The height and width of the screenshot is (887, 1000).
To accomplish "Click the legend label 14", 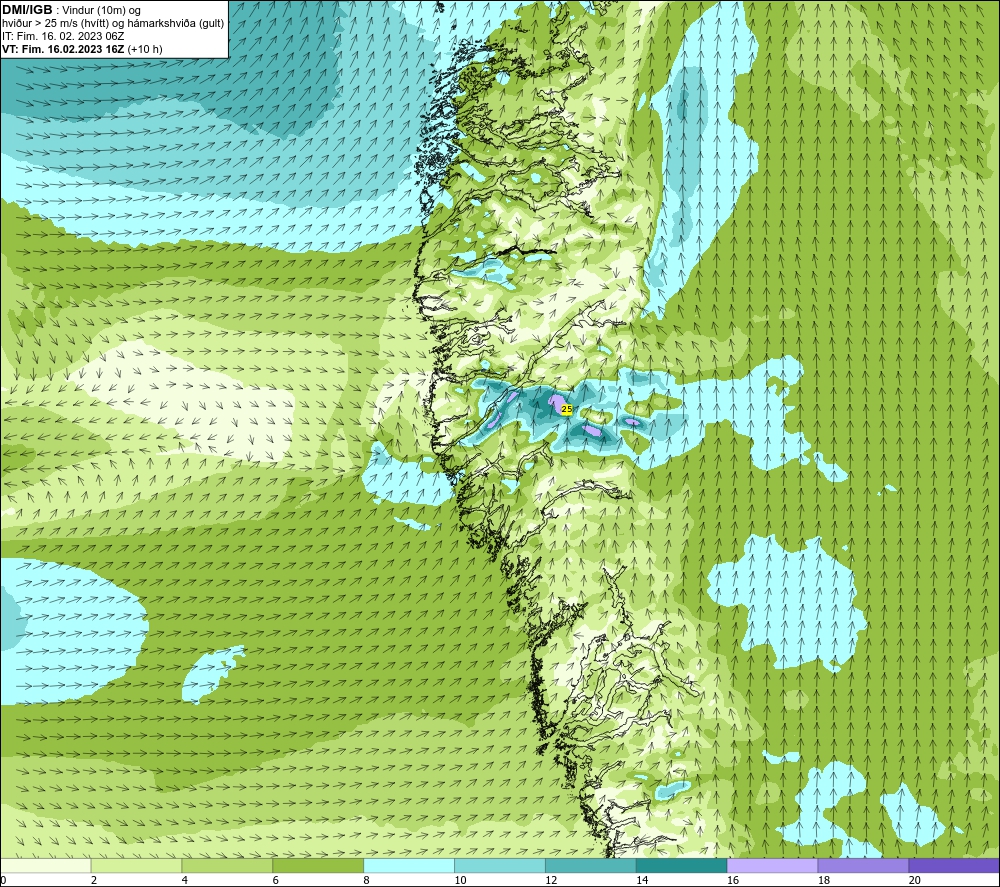I will click(x=642, y=880).
